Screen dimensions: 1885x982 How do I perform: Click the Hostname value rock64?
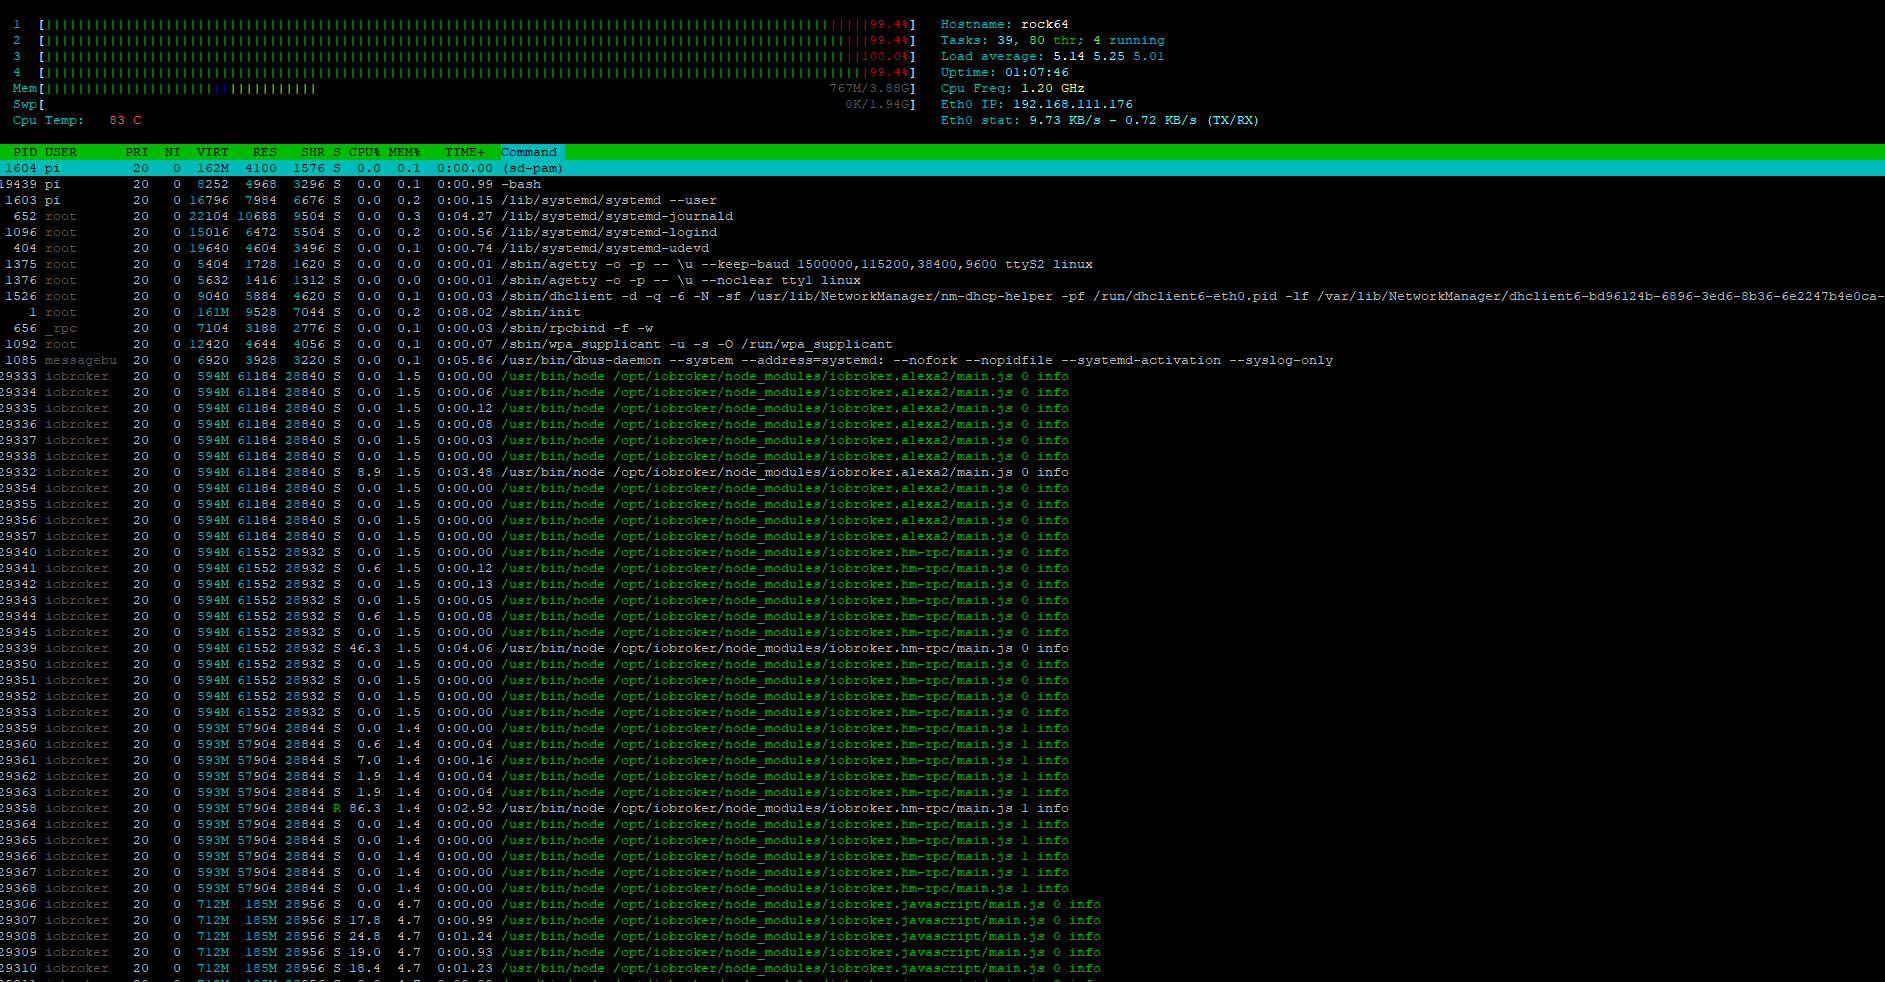(1045, 24)
